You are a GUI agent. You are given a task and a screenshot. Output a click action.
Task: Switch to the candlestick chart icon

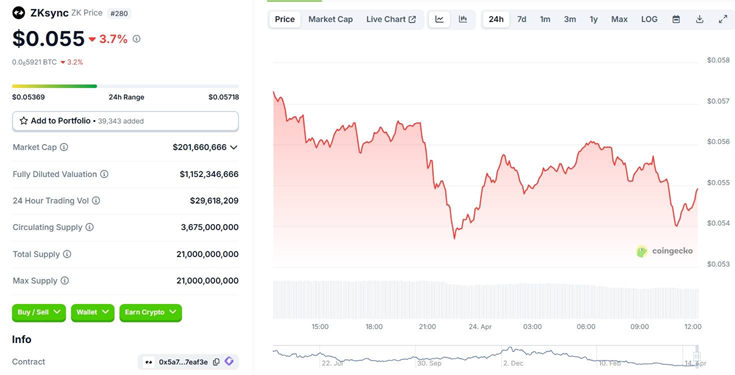coord(463,19)
